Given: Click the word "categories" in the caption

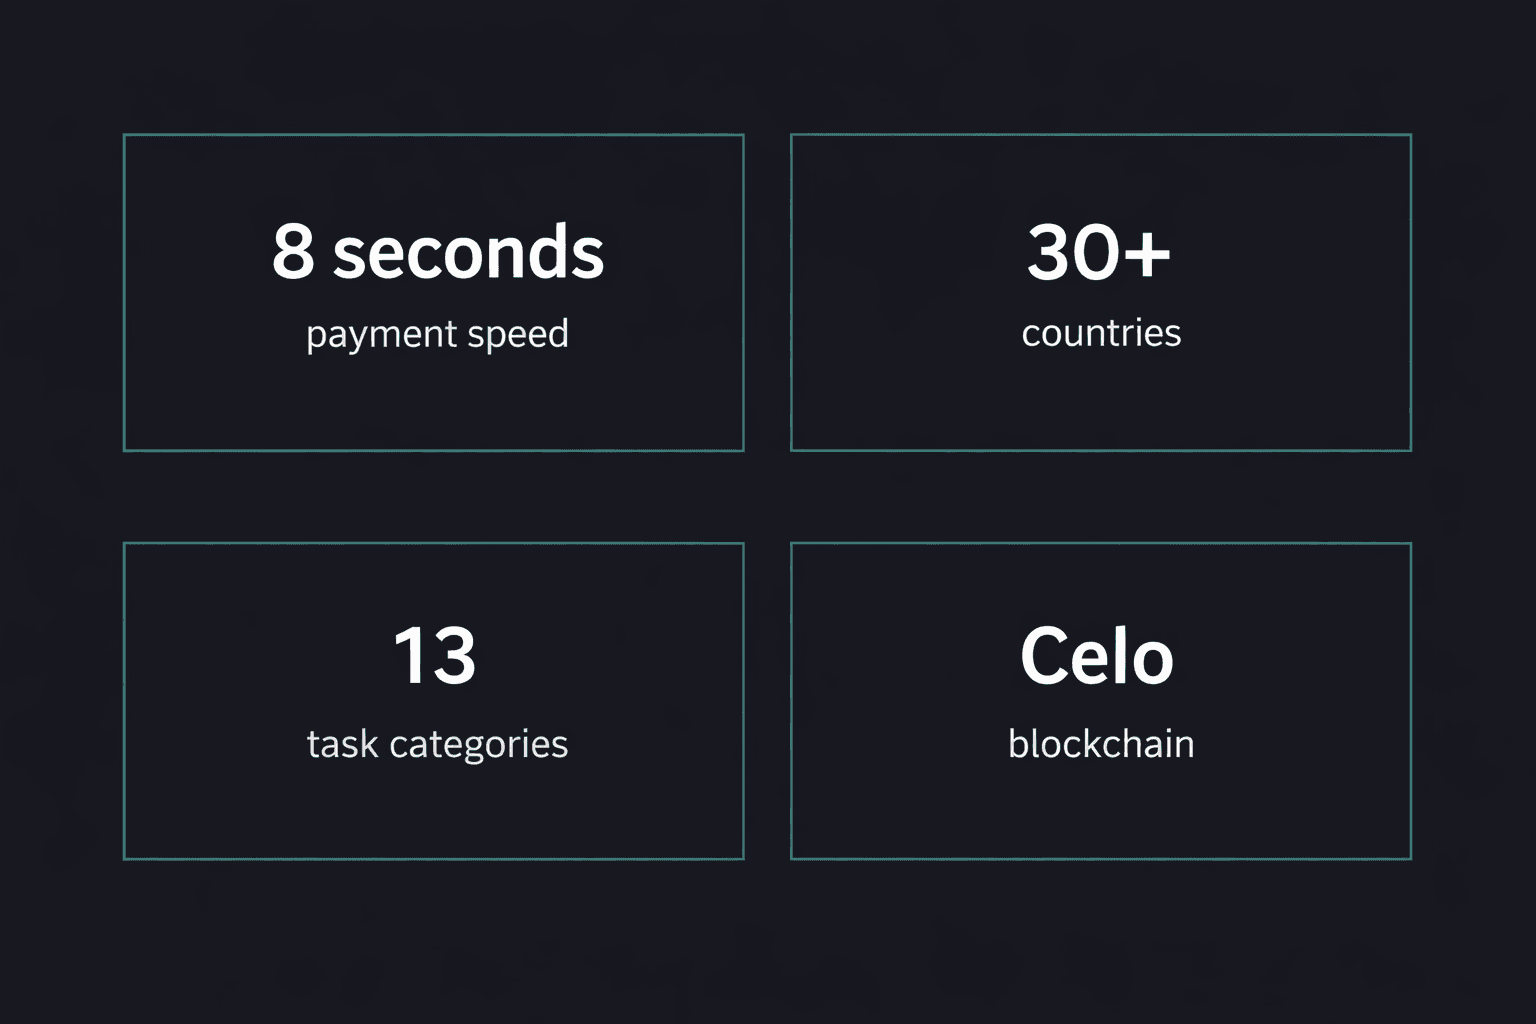Looking at the screenshot, I should coord(479,744).
